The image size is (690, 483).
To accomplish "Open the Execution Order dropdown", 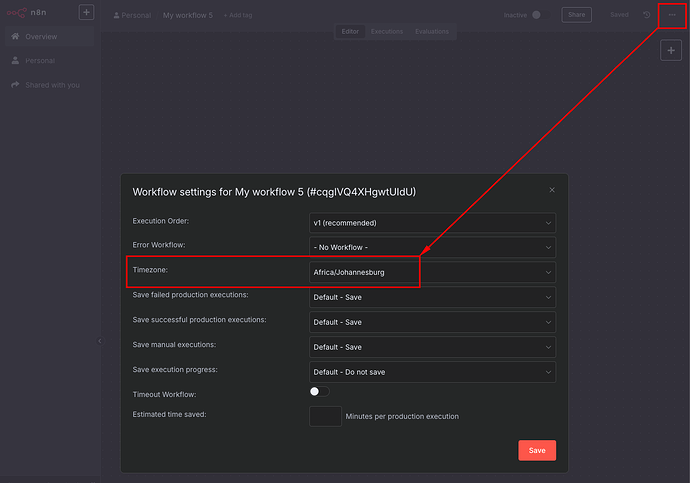I will [432, 223].
